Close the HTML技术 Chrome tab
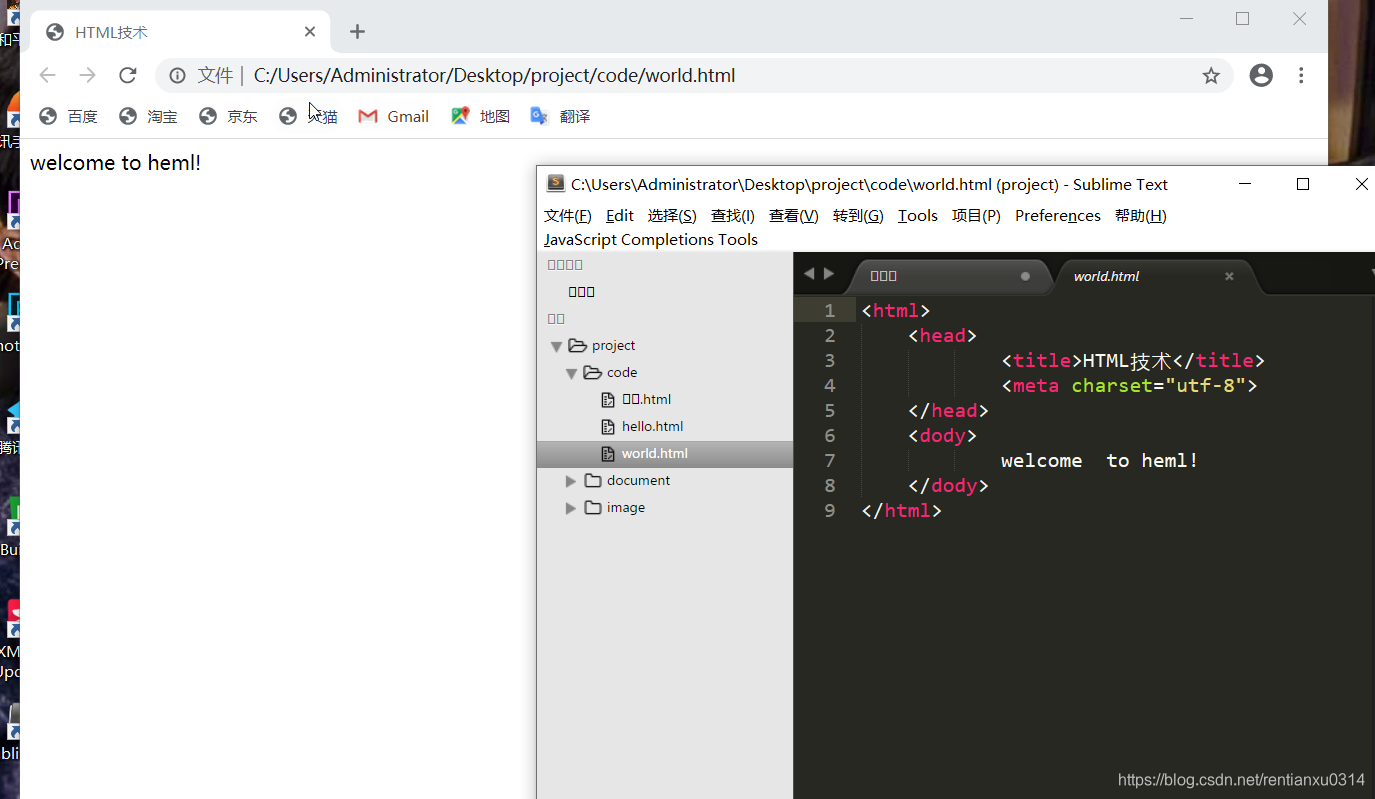 click(310, 32)
